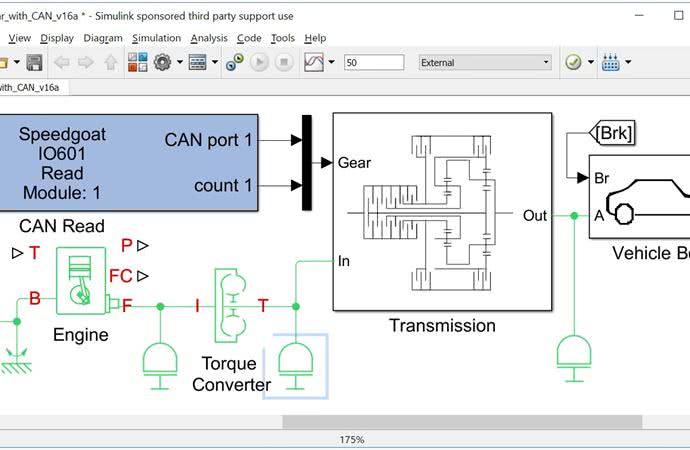Open the Library Browser icon
Viewport: 690px width, 450px height.
[x=137, y=62]
